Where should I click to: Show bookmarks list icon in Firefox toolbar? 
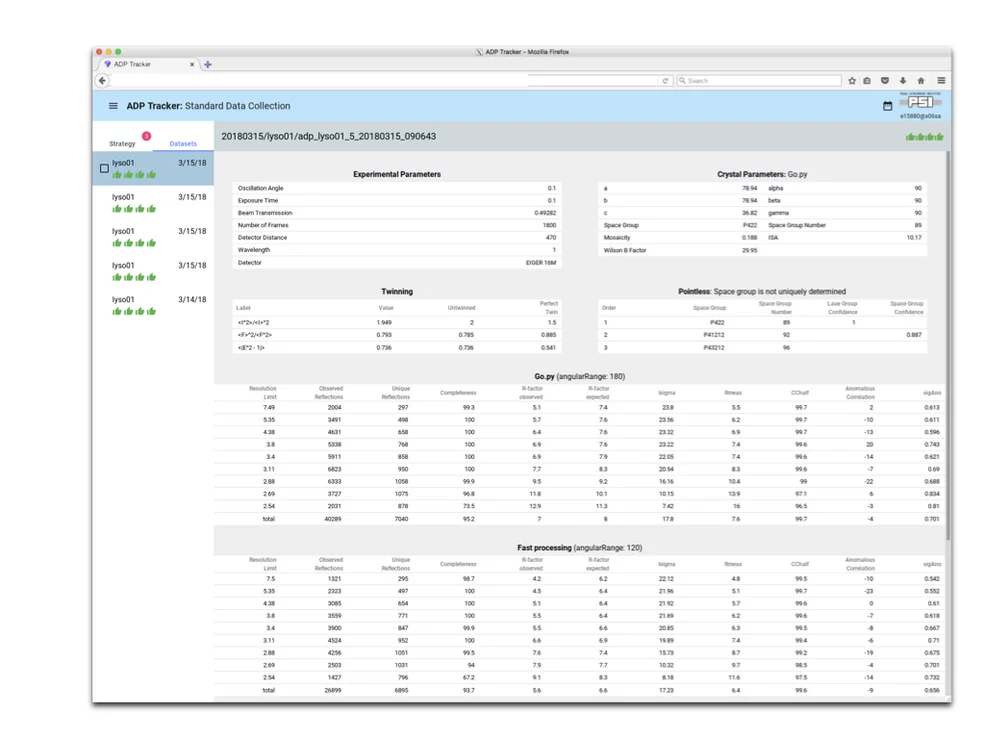pyautogui.click(x=867, y=80)
